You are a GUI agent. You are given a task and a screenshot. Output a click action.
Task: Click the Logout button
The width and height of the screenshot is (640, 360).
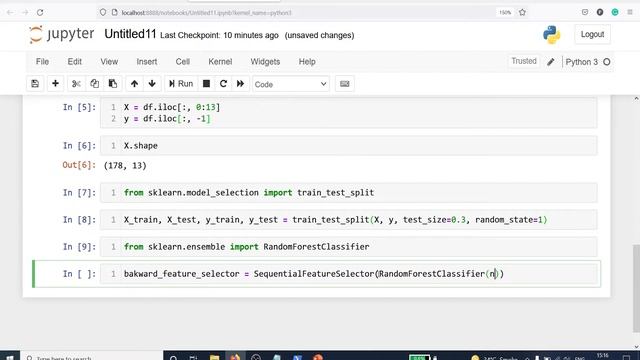click(x=592, y=34)
